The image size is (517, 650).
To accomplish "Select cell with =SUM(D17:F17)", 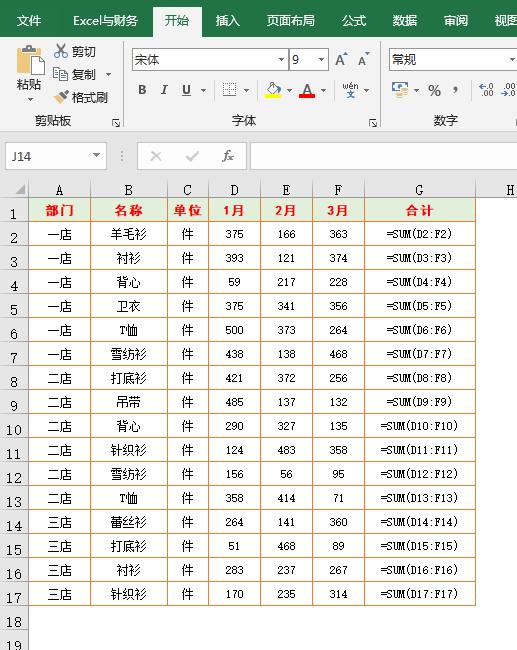I will (x=420, y=594).
